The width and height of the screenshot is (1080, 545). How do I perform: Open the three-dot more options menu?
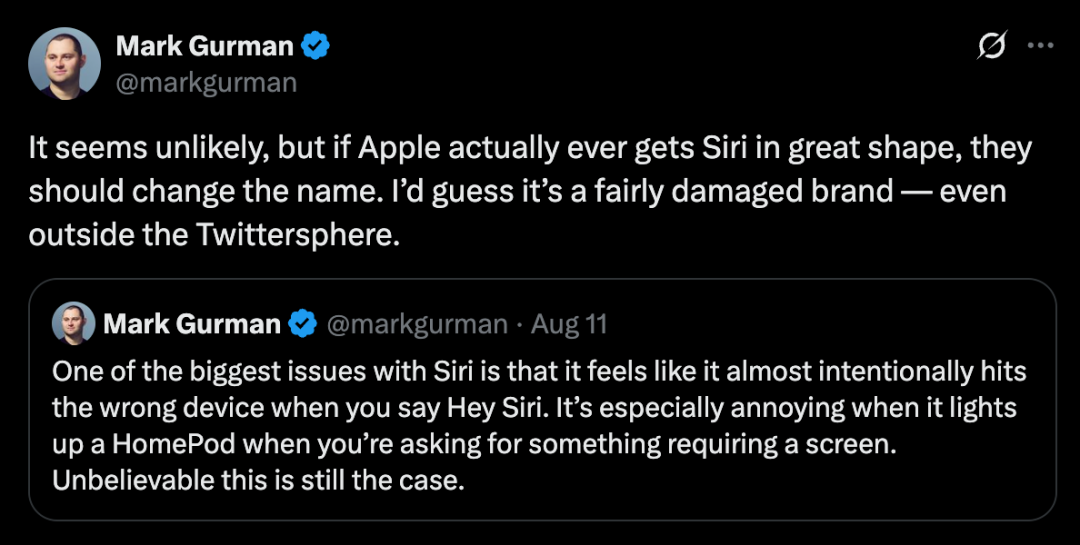(x=1040, y=46)
